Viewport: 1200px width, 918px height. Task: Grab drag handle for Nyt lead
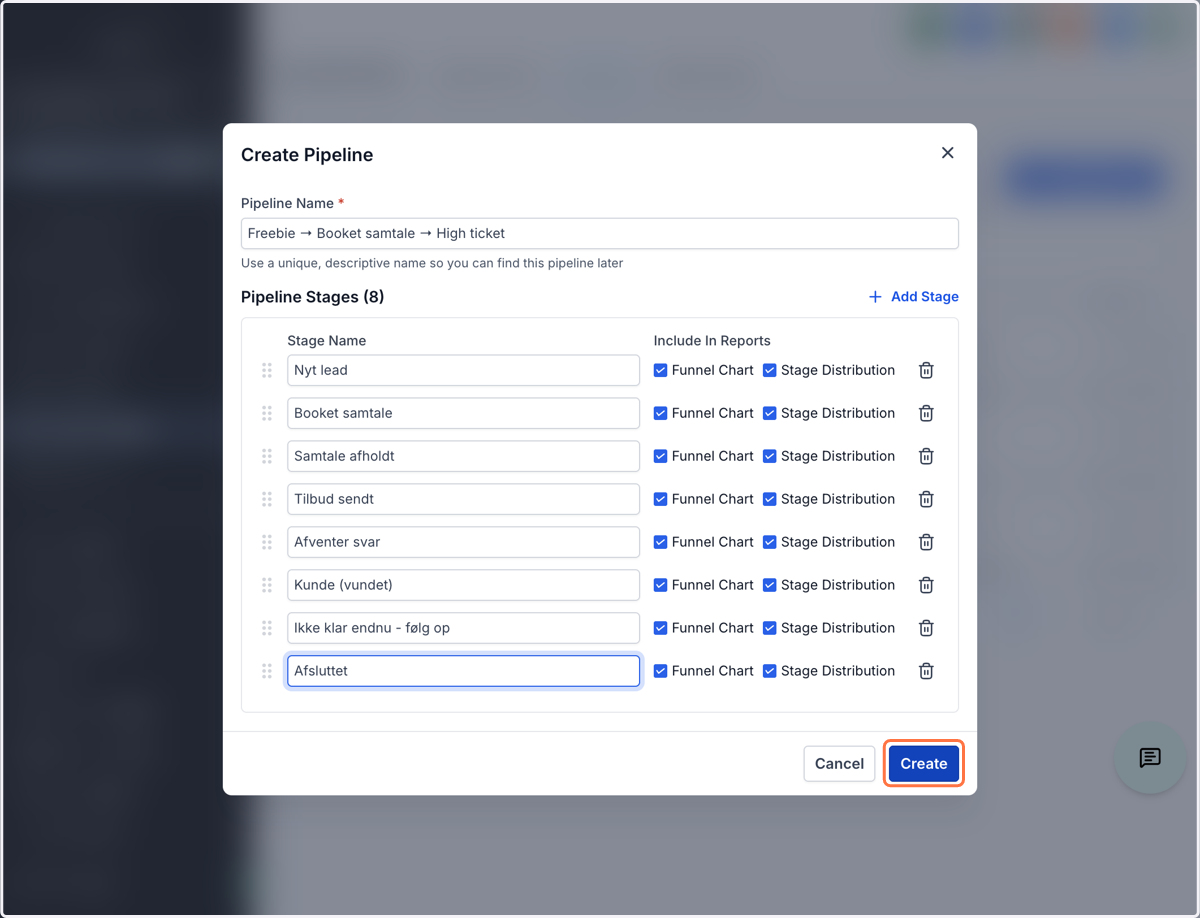(267, 370)
